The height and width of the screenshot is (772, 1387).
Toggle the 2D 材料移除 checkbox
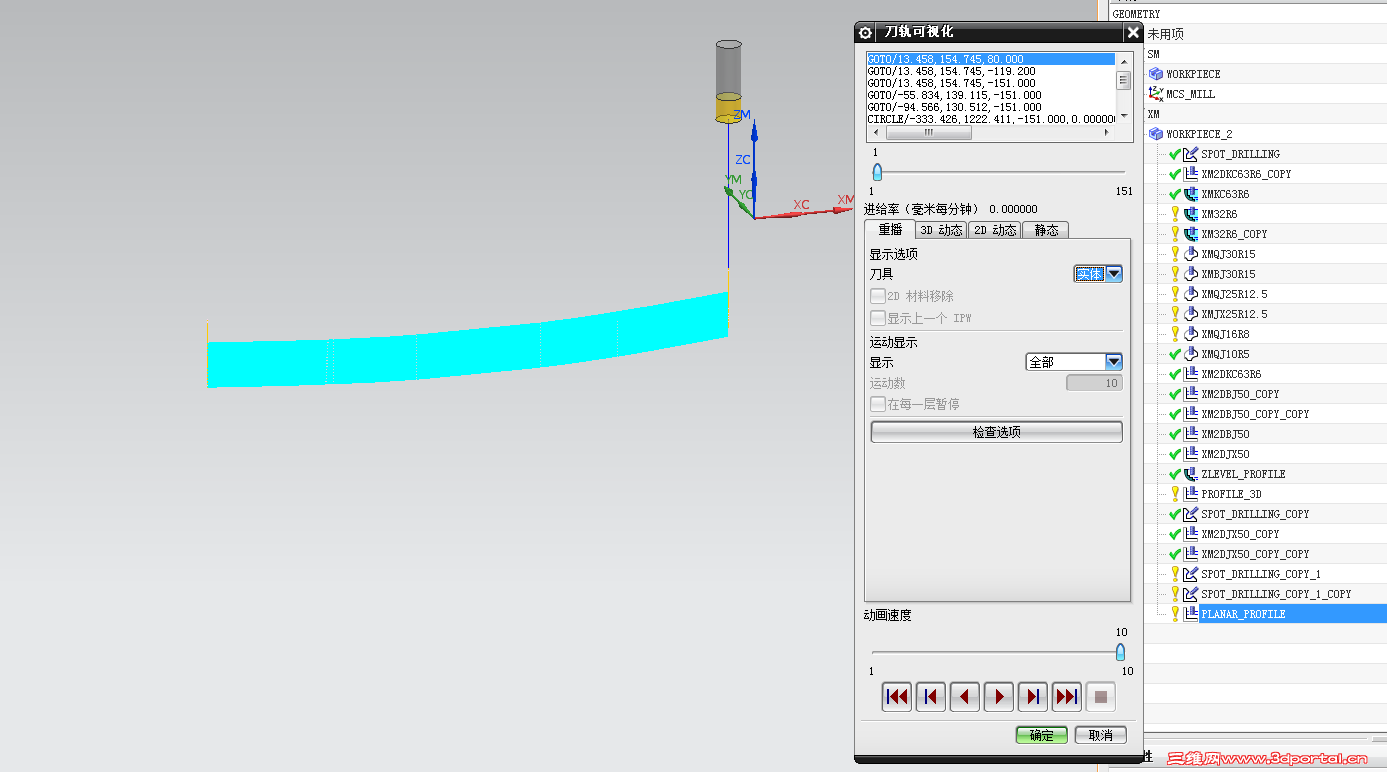pos(878,295)
